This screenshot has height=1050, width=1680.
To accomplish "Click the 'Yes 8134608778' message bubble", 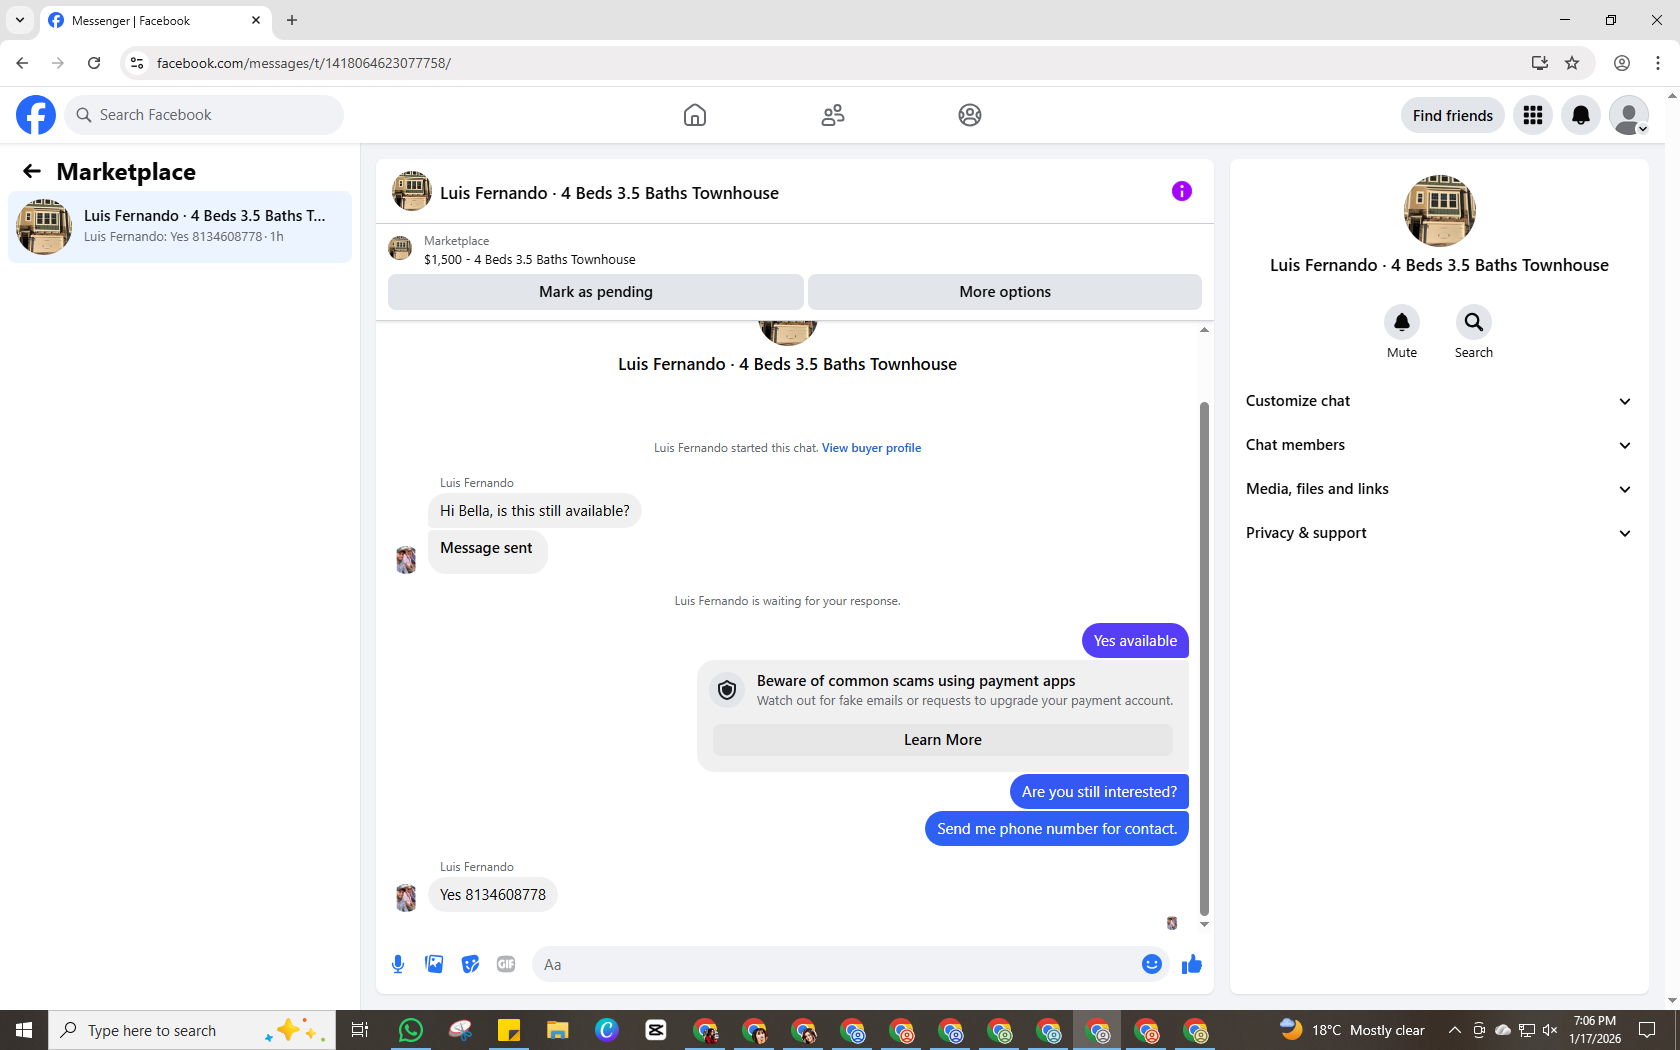I will tap(493, 895).
